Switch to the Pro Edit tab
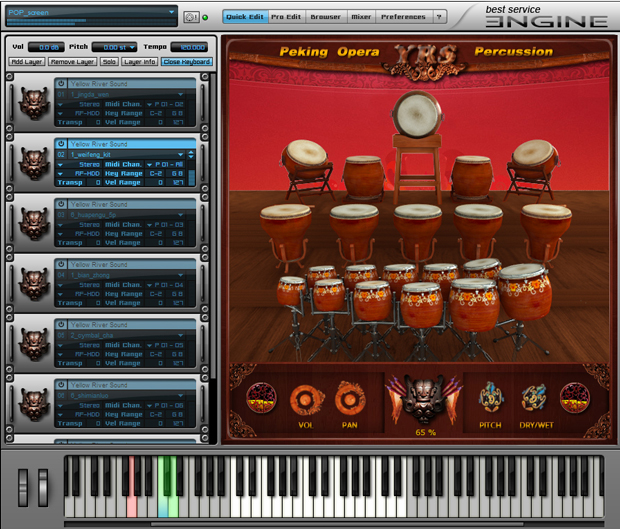Viewport: 620px width, 529px height. pos(286,17)
